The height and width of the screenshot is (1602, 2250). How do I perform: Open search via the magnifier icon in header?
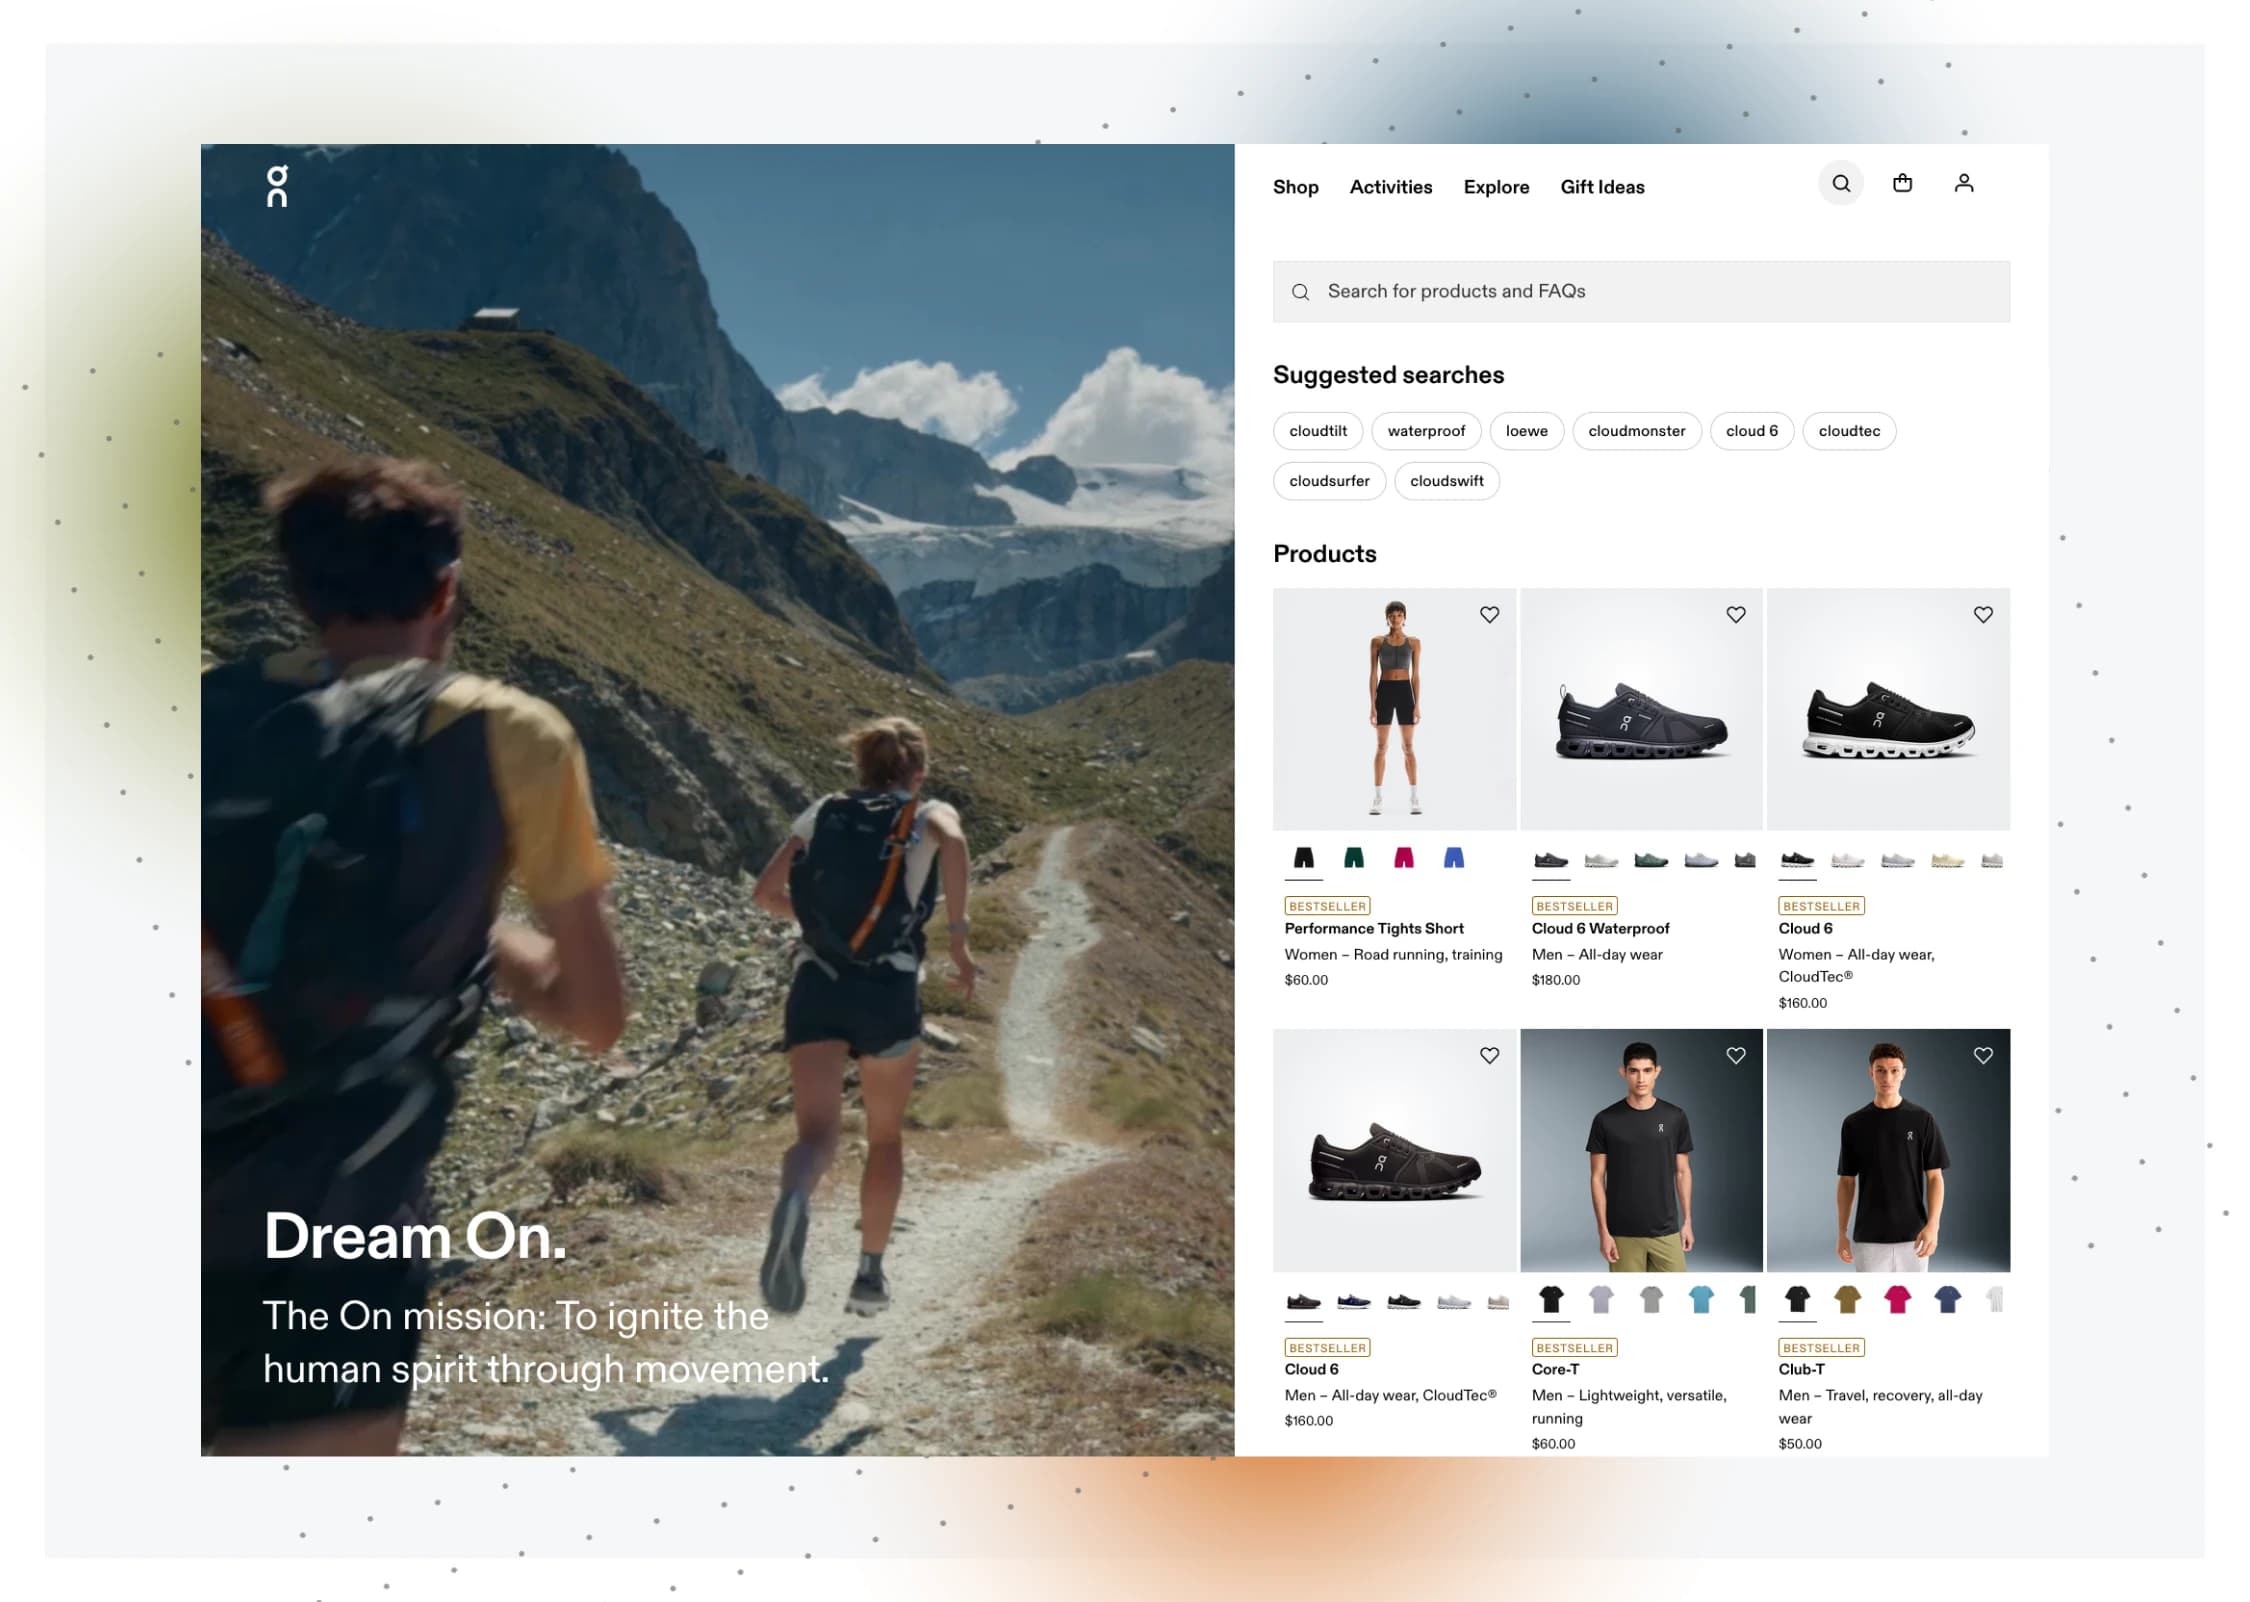coord(1840,183)
